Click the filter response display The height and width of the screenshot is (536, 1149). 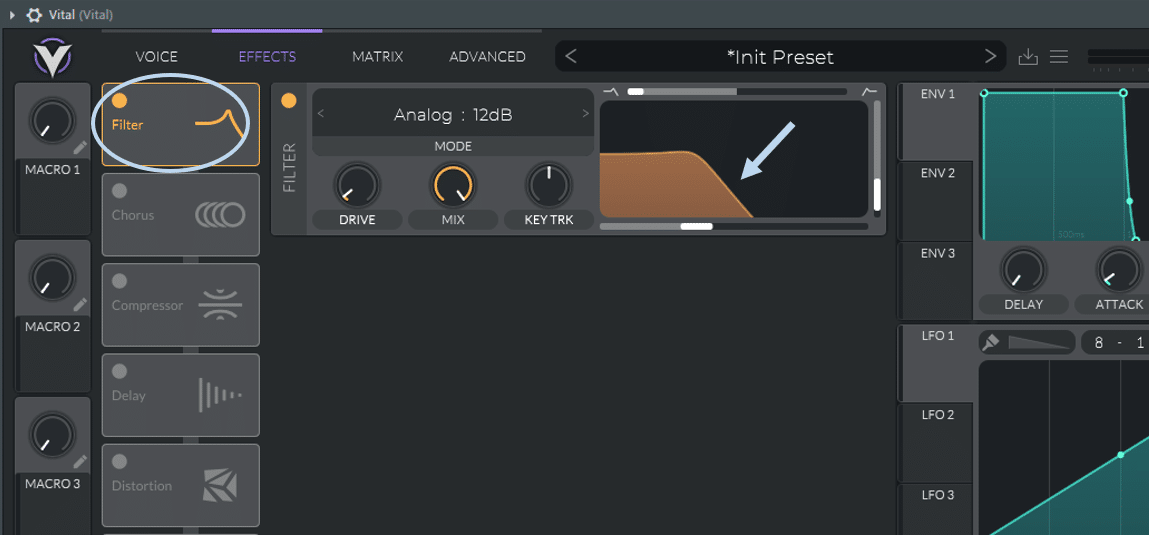click(734, 159)
